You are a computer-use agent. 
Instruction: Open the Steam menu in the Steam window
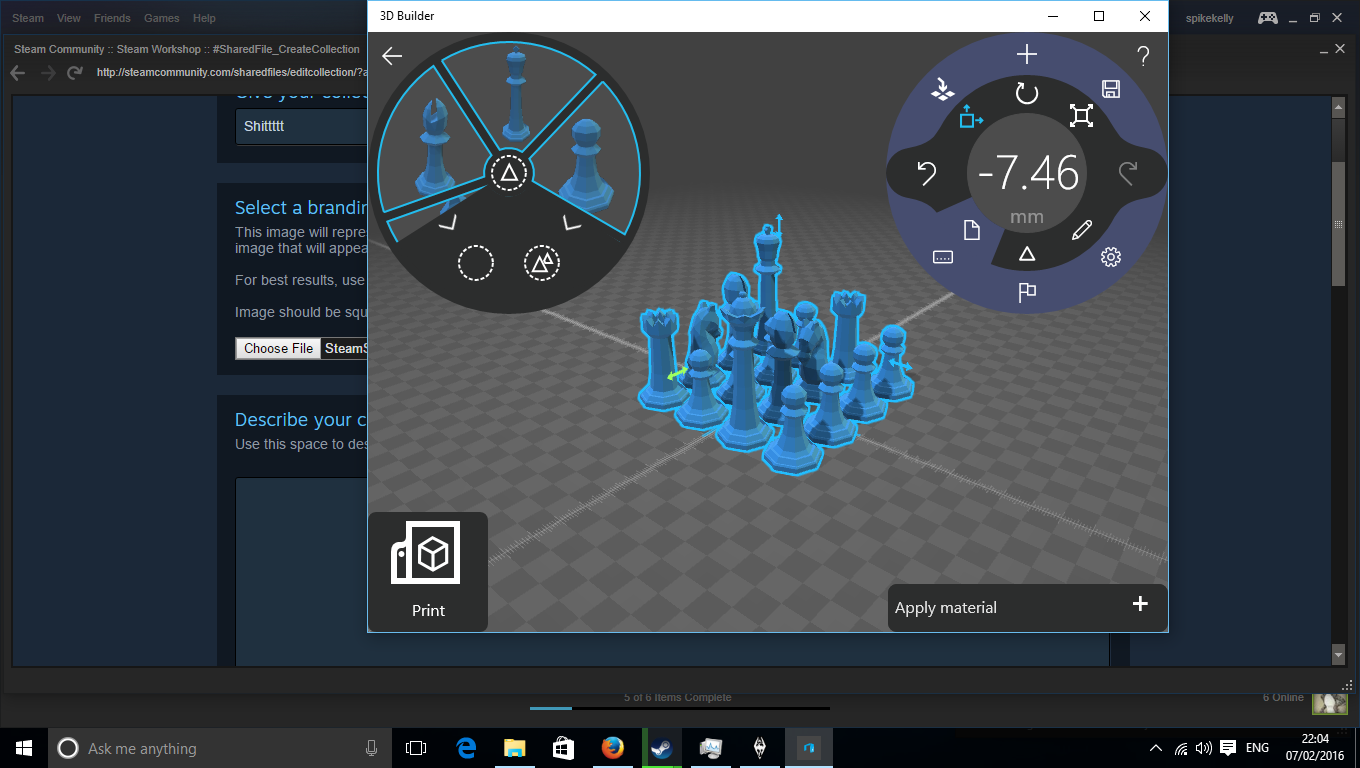click(x=28, y=18)
